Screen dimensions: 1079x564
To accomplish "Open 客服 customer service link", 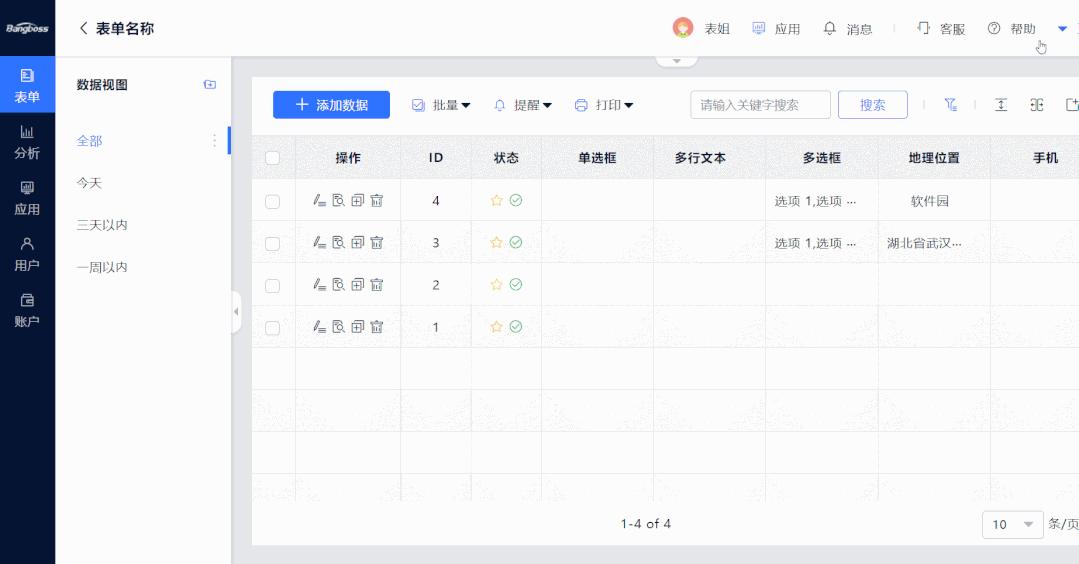I will click(x=941, y=28).
